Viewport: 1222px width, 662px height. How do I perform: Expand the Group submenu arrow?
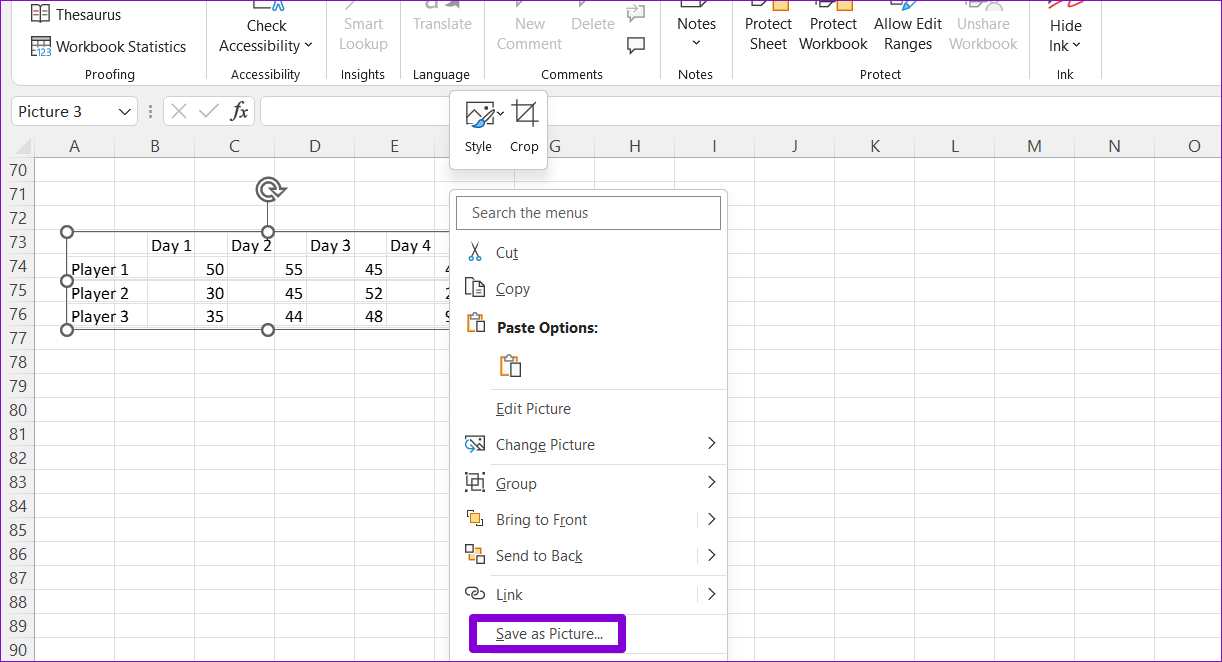click(711, 482)
